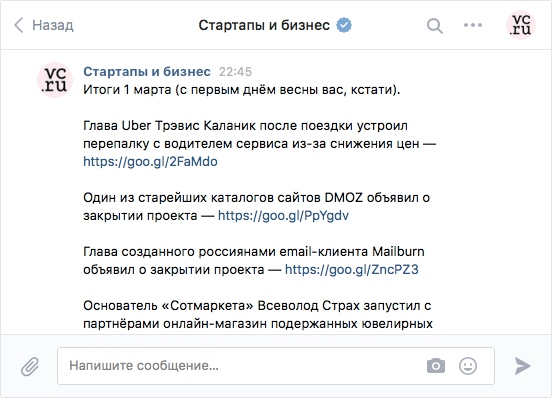Click the vc.ru avatar beside the message
The width and height of the screenshot is (552, 398).
(55, 80)
